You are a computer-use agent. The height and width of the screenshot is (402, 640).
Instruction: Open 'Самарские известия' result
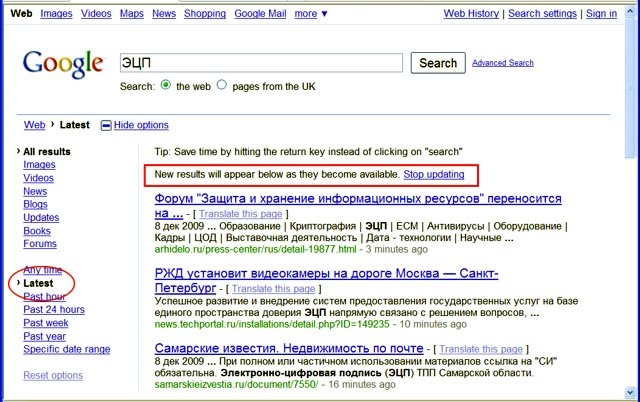click(x=289, y=349)
